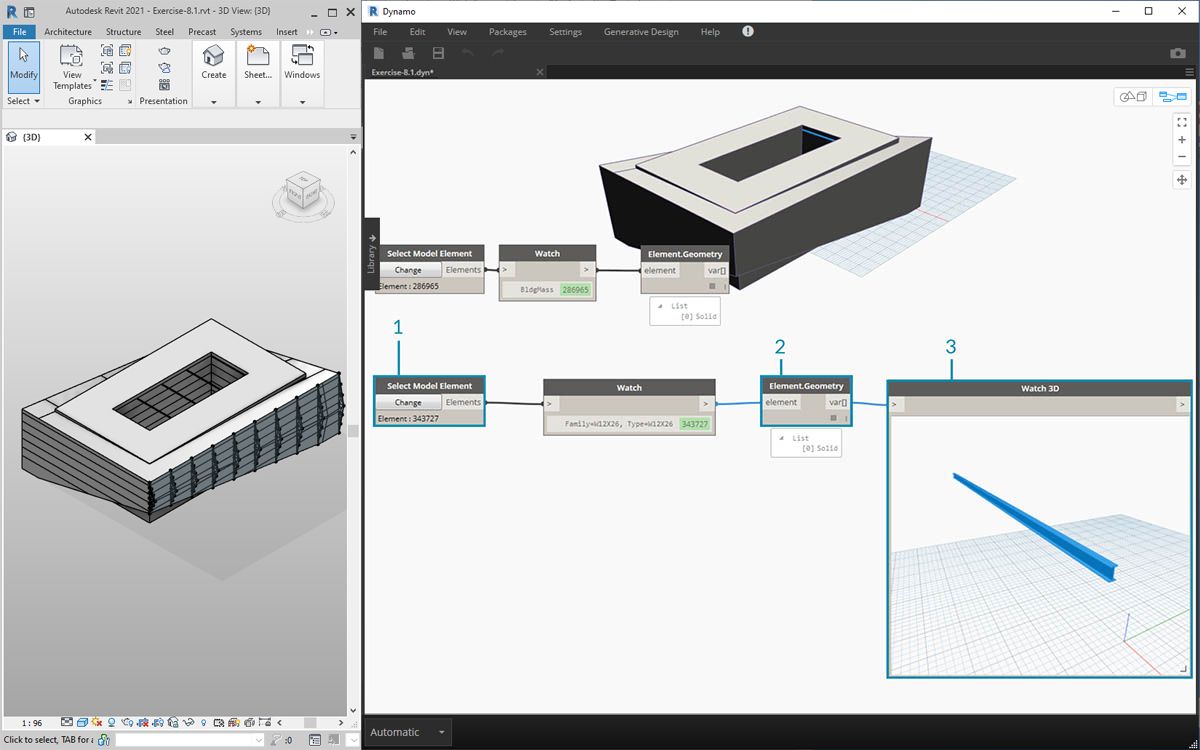Toggle the Library side panel
1200x750 pixels.
tap(371, 254)
